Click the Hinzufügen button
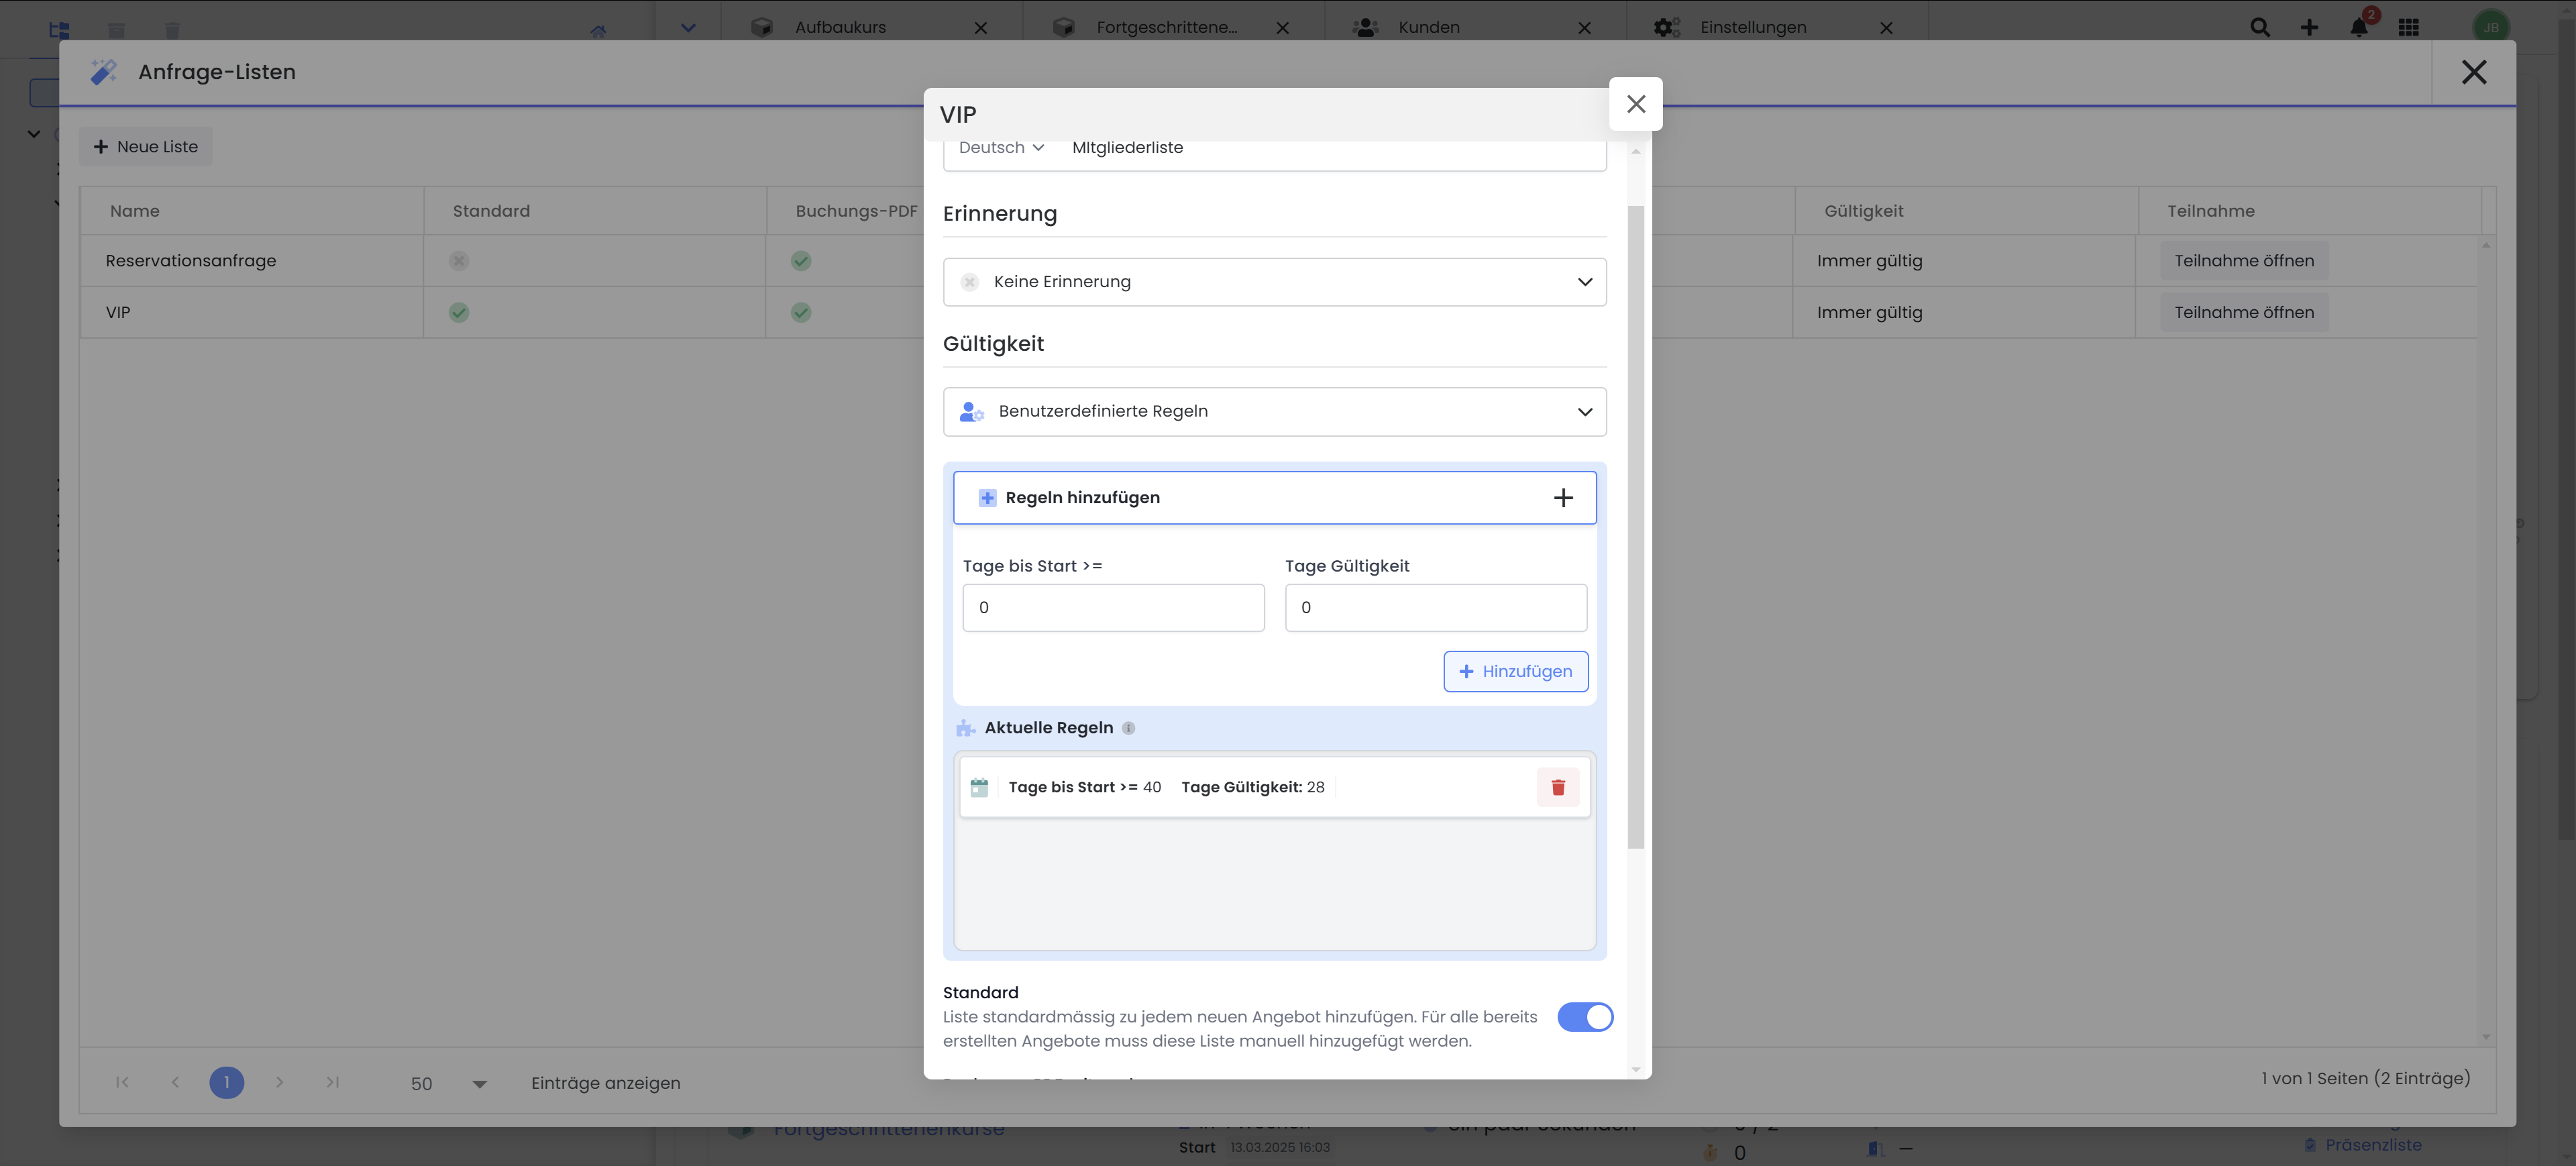Screen dimensions: 2576x1166 1515,671
